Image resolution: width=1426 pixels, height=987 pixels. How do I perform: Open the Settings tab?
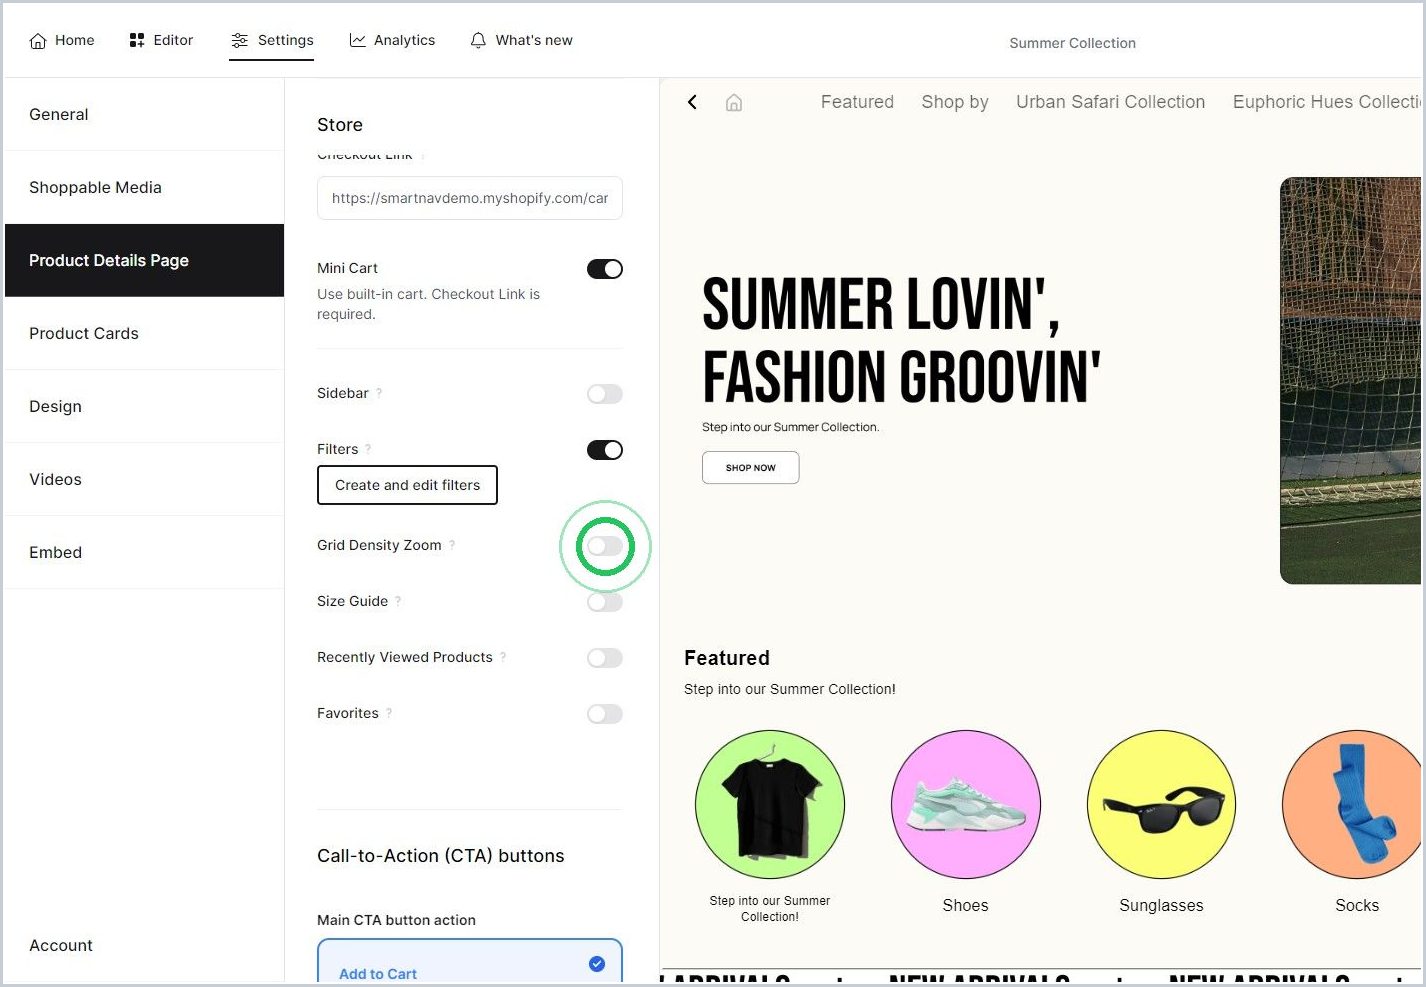point(272,40)
